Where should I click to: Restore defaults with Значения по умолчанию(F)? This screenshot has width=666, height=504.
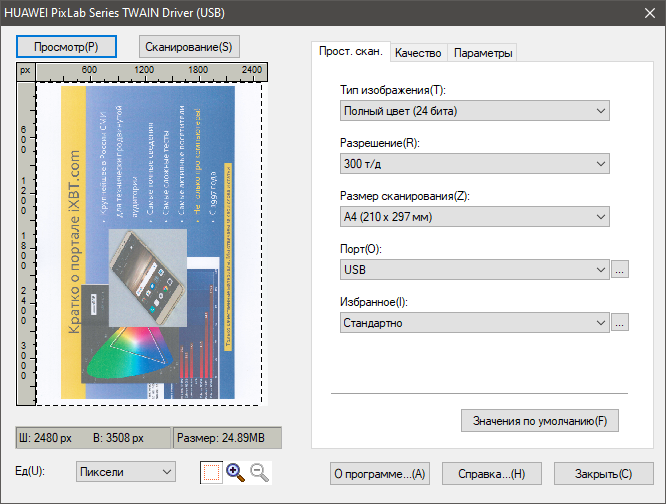540,421
